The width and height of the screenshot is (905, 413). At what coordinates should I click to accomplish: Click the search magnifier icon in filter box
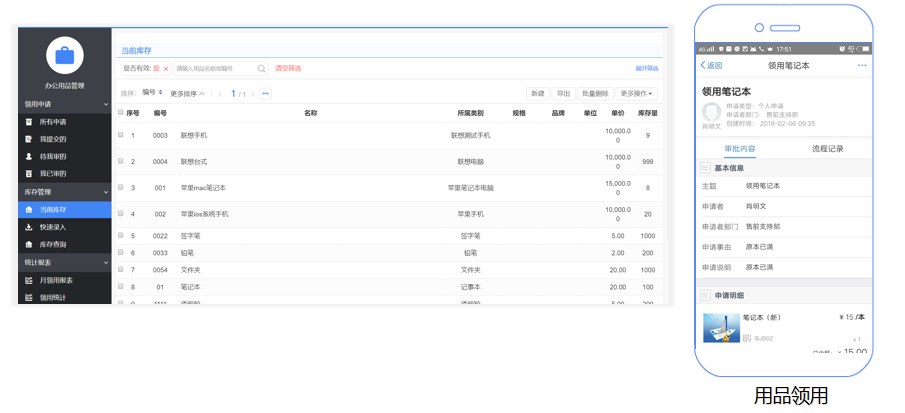(261, 69)
